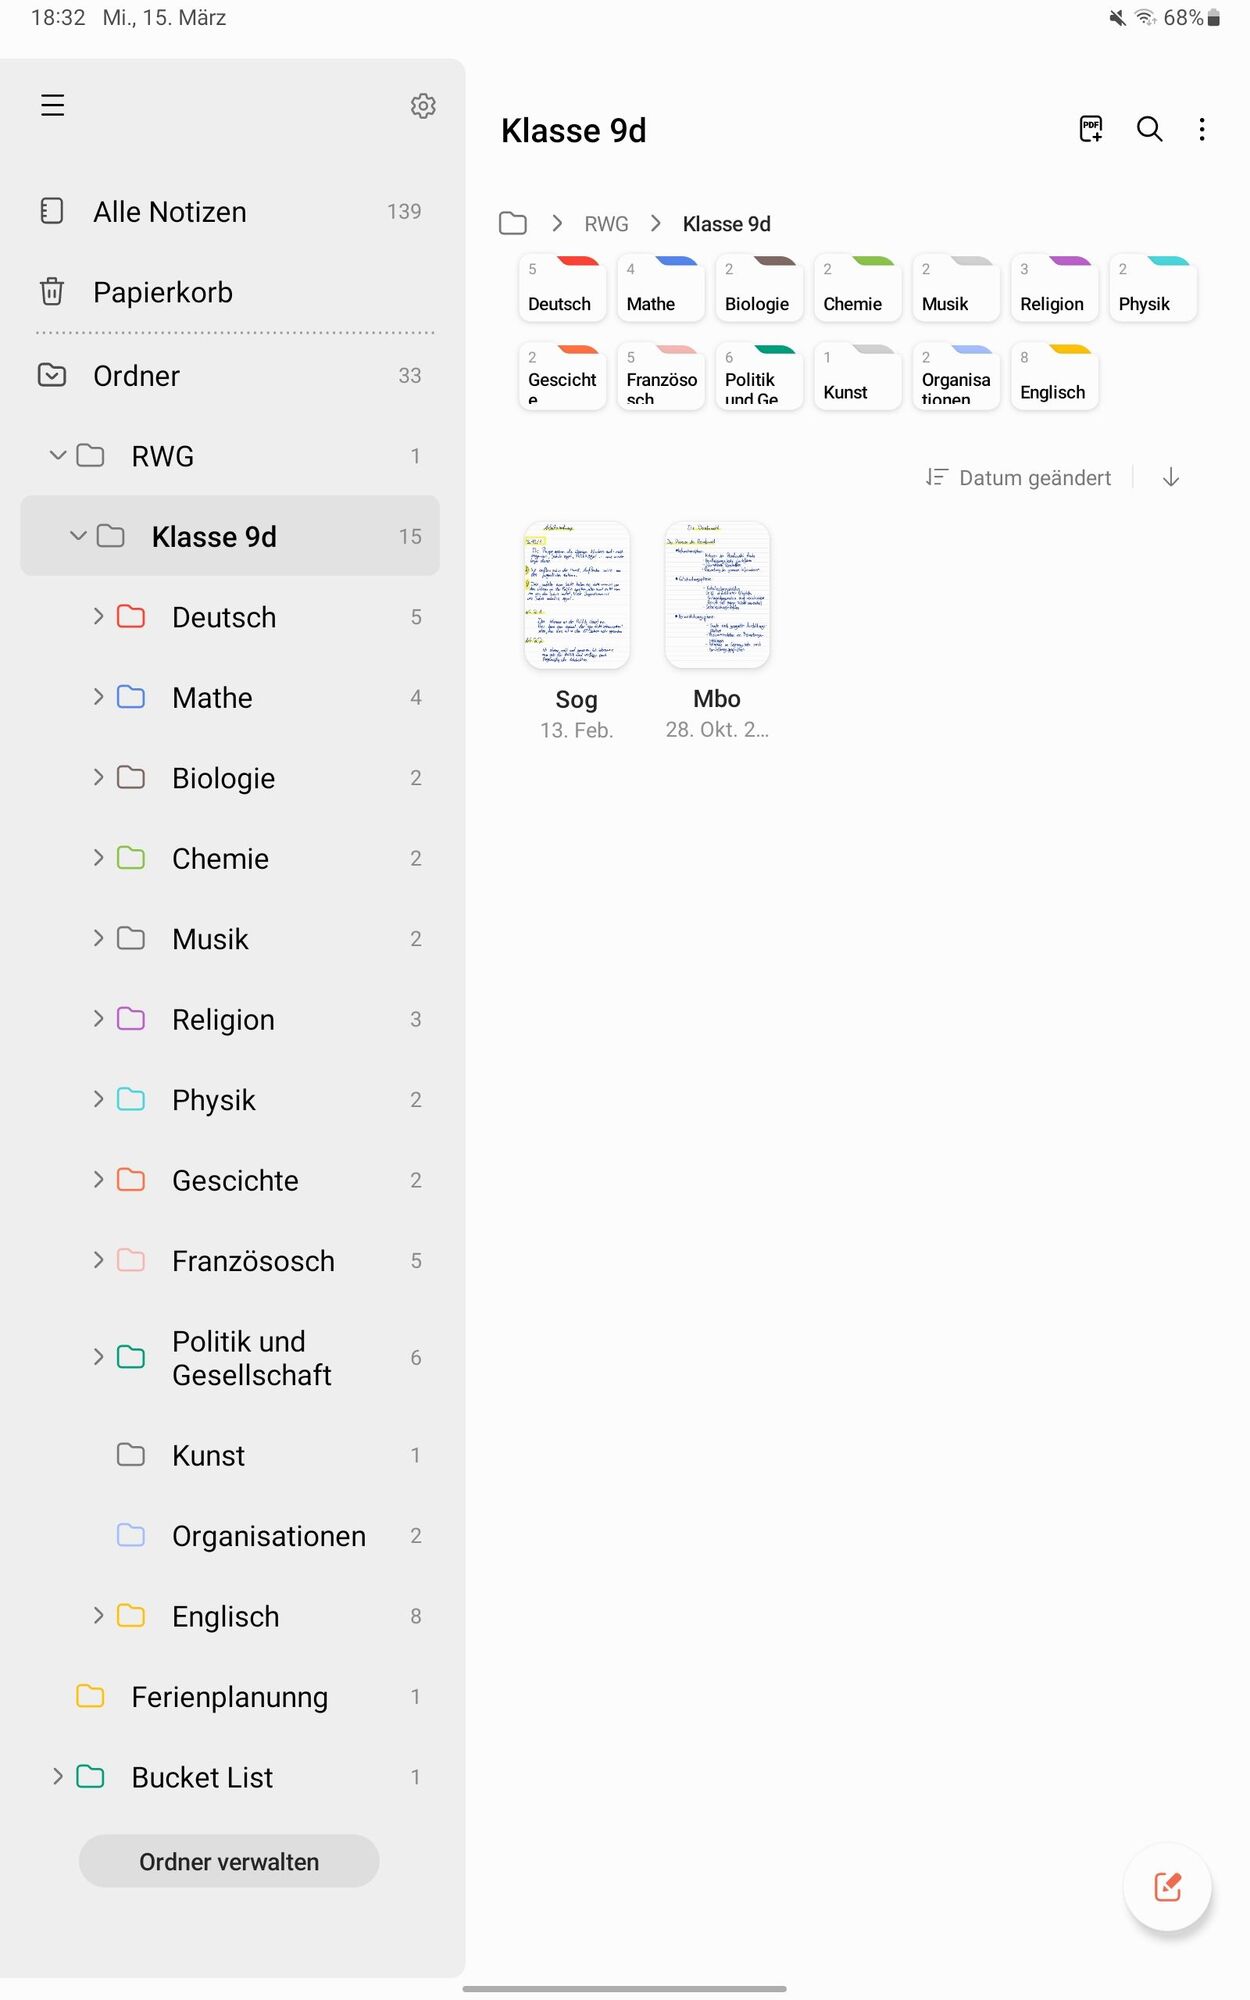The image size is (1250, 2000).
Task: Open the Ordner section
Action: (137, 376)
